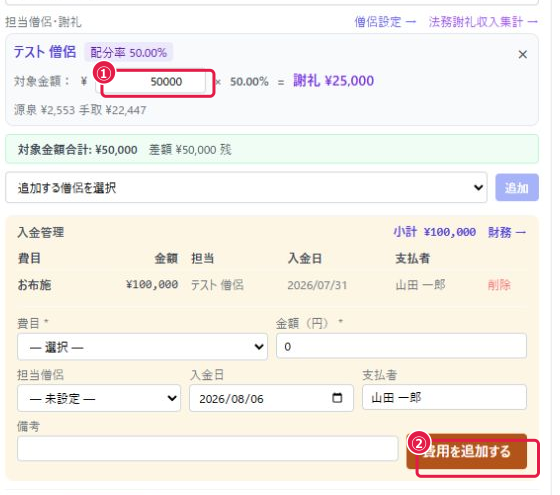This screenshot has height=495, width=560.
Task: Click the 配分率 50.00% badge
Action: tap(128, 53)
